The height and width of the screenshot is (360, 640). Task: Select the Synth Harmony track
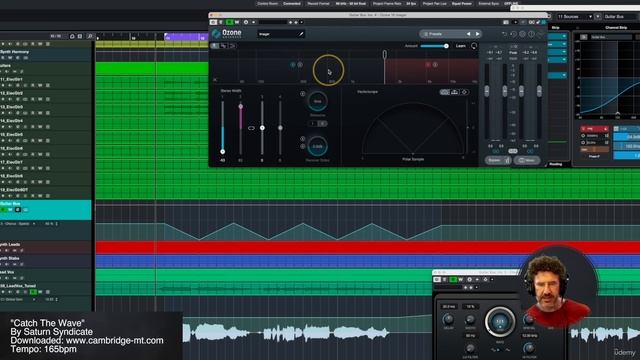point(46,55)
